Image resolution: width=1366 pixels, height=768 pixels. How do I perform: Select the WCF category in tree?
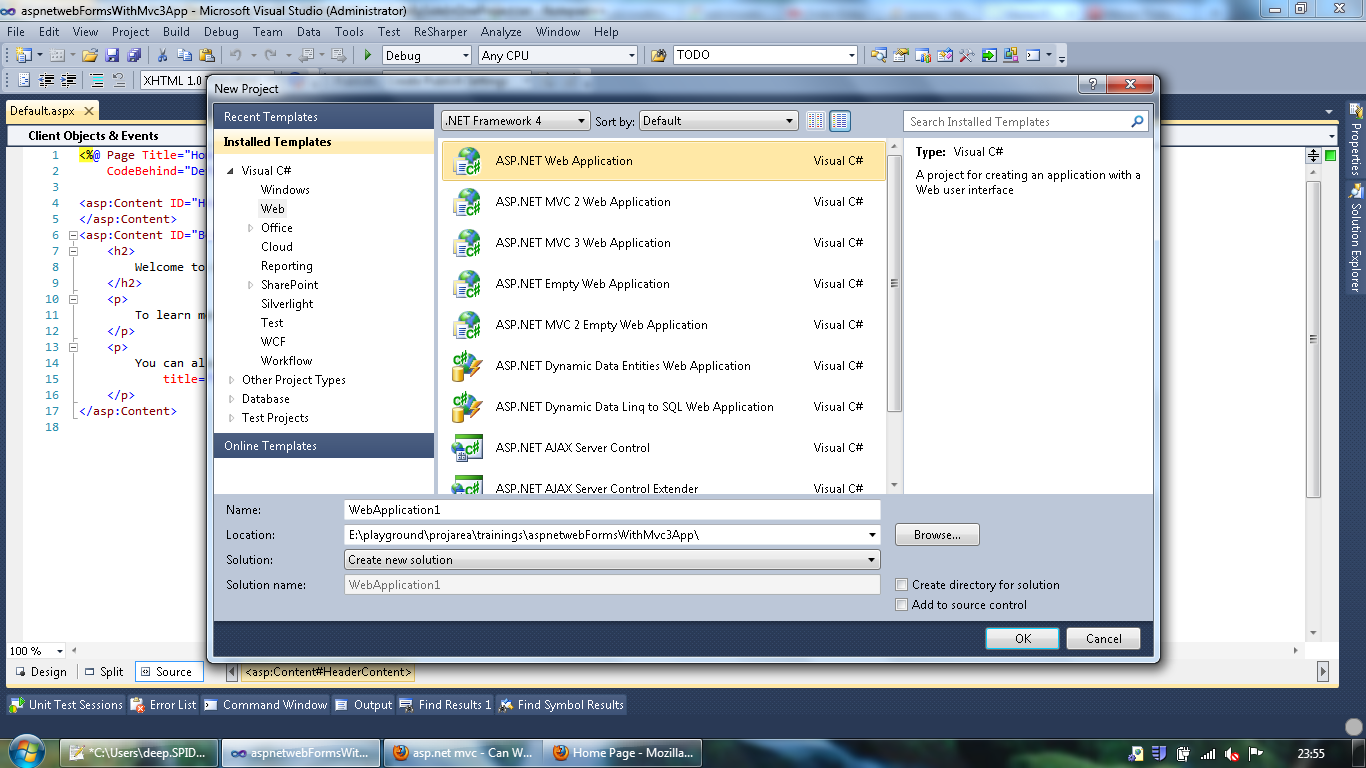point(273,342)
